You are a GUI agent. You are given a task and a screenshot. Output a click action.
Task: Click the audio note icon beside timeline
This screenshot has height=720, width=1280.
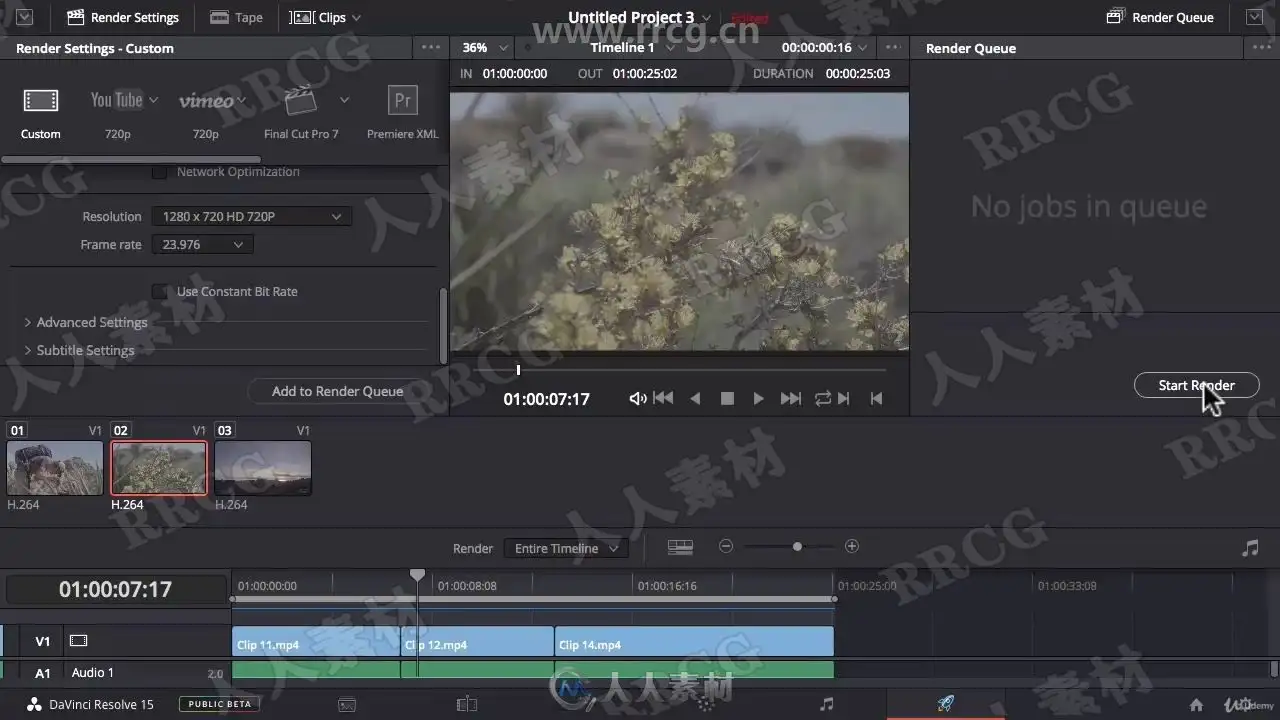click(x=1250, y=548)
